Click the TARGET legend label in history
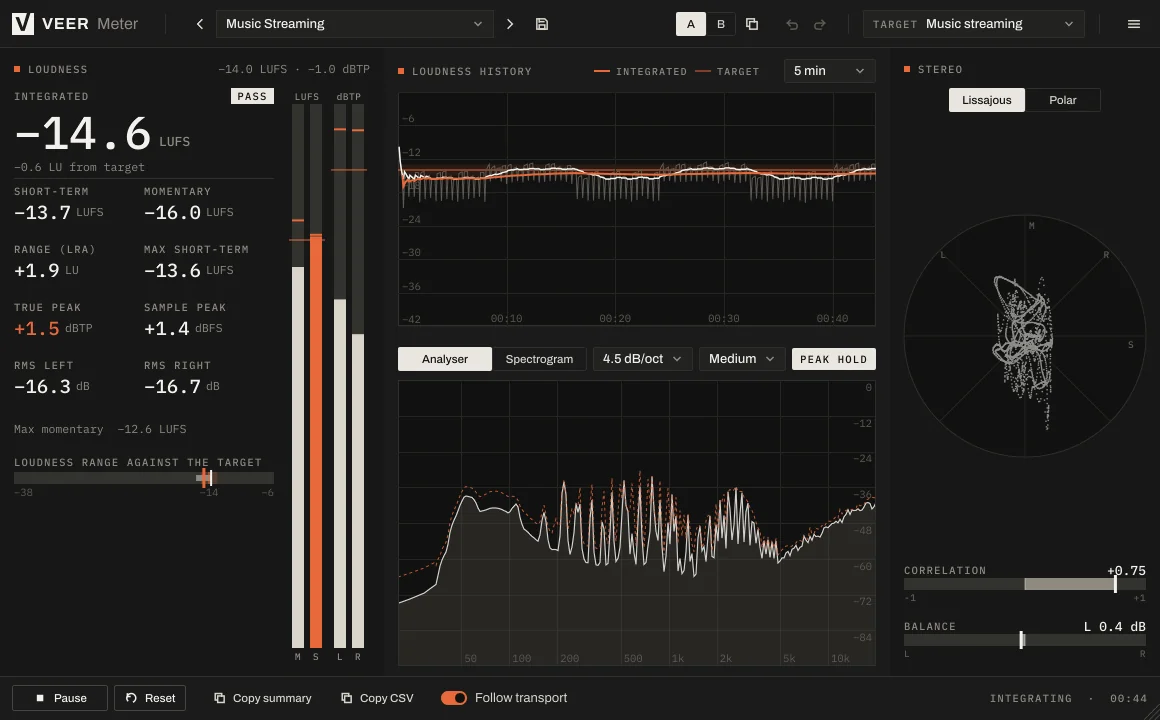The height and width of the screenshot is (720, 1160). coord(738,72)
